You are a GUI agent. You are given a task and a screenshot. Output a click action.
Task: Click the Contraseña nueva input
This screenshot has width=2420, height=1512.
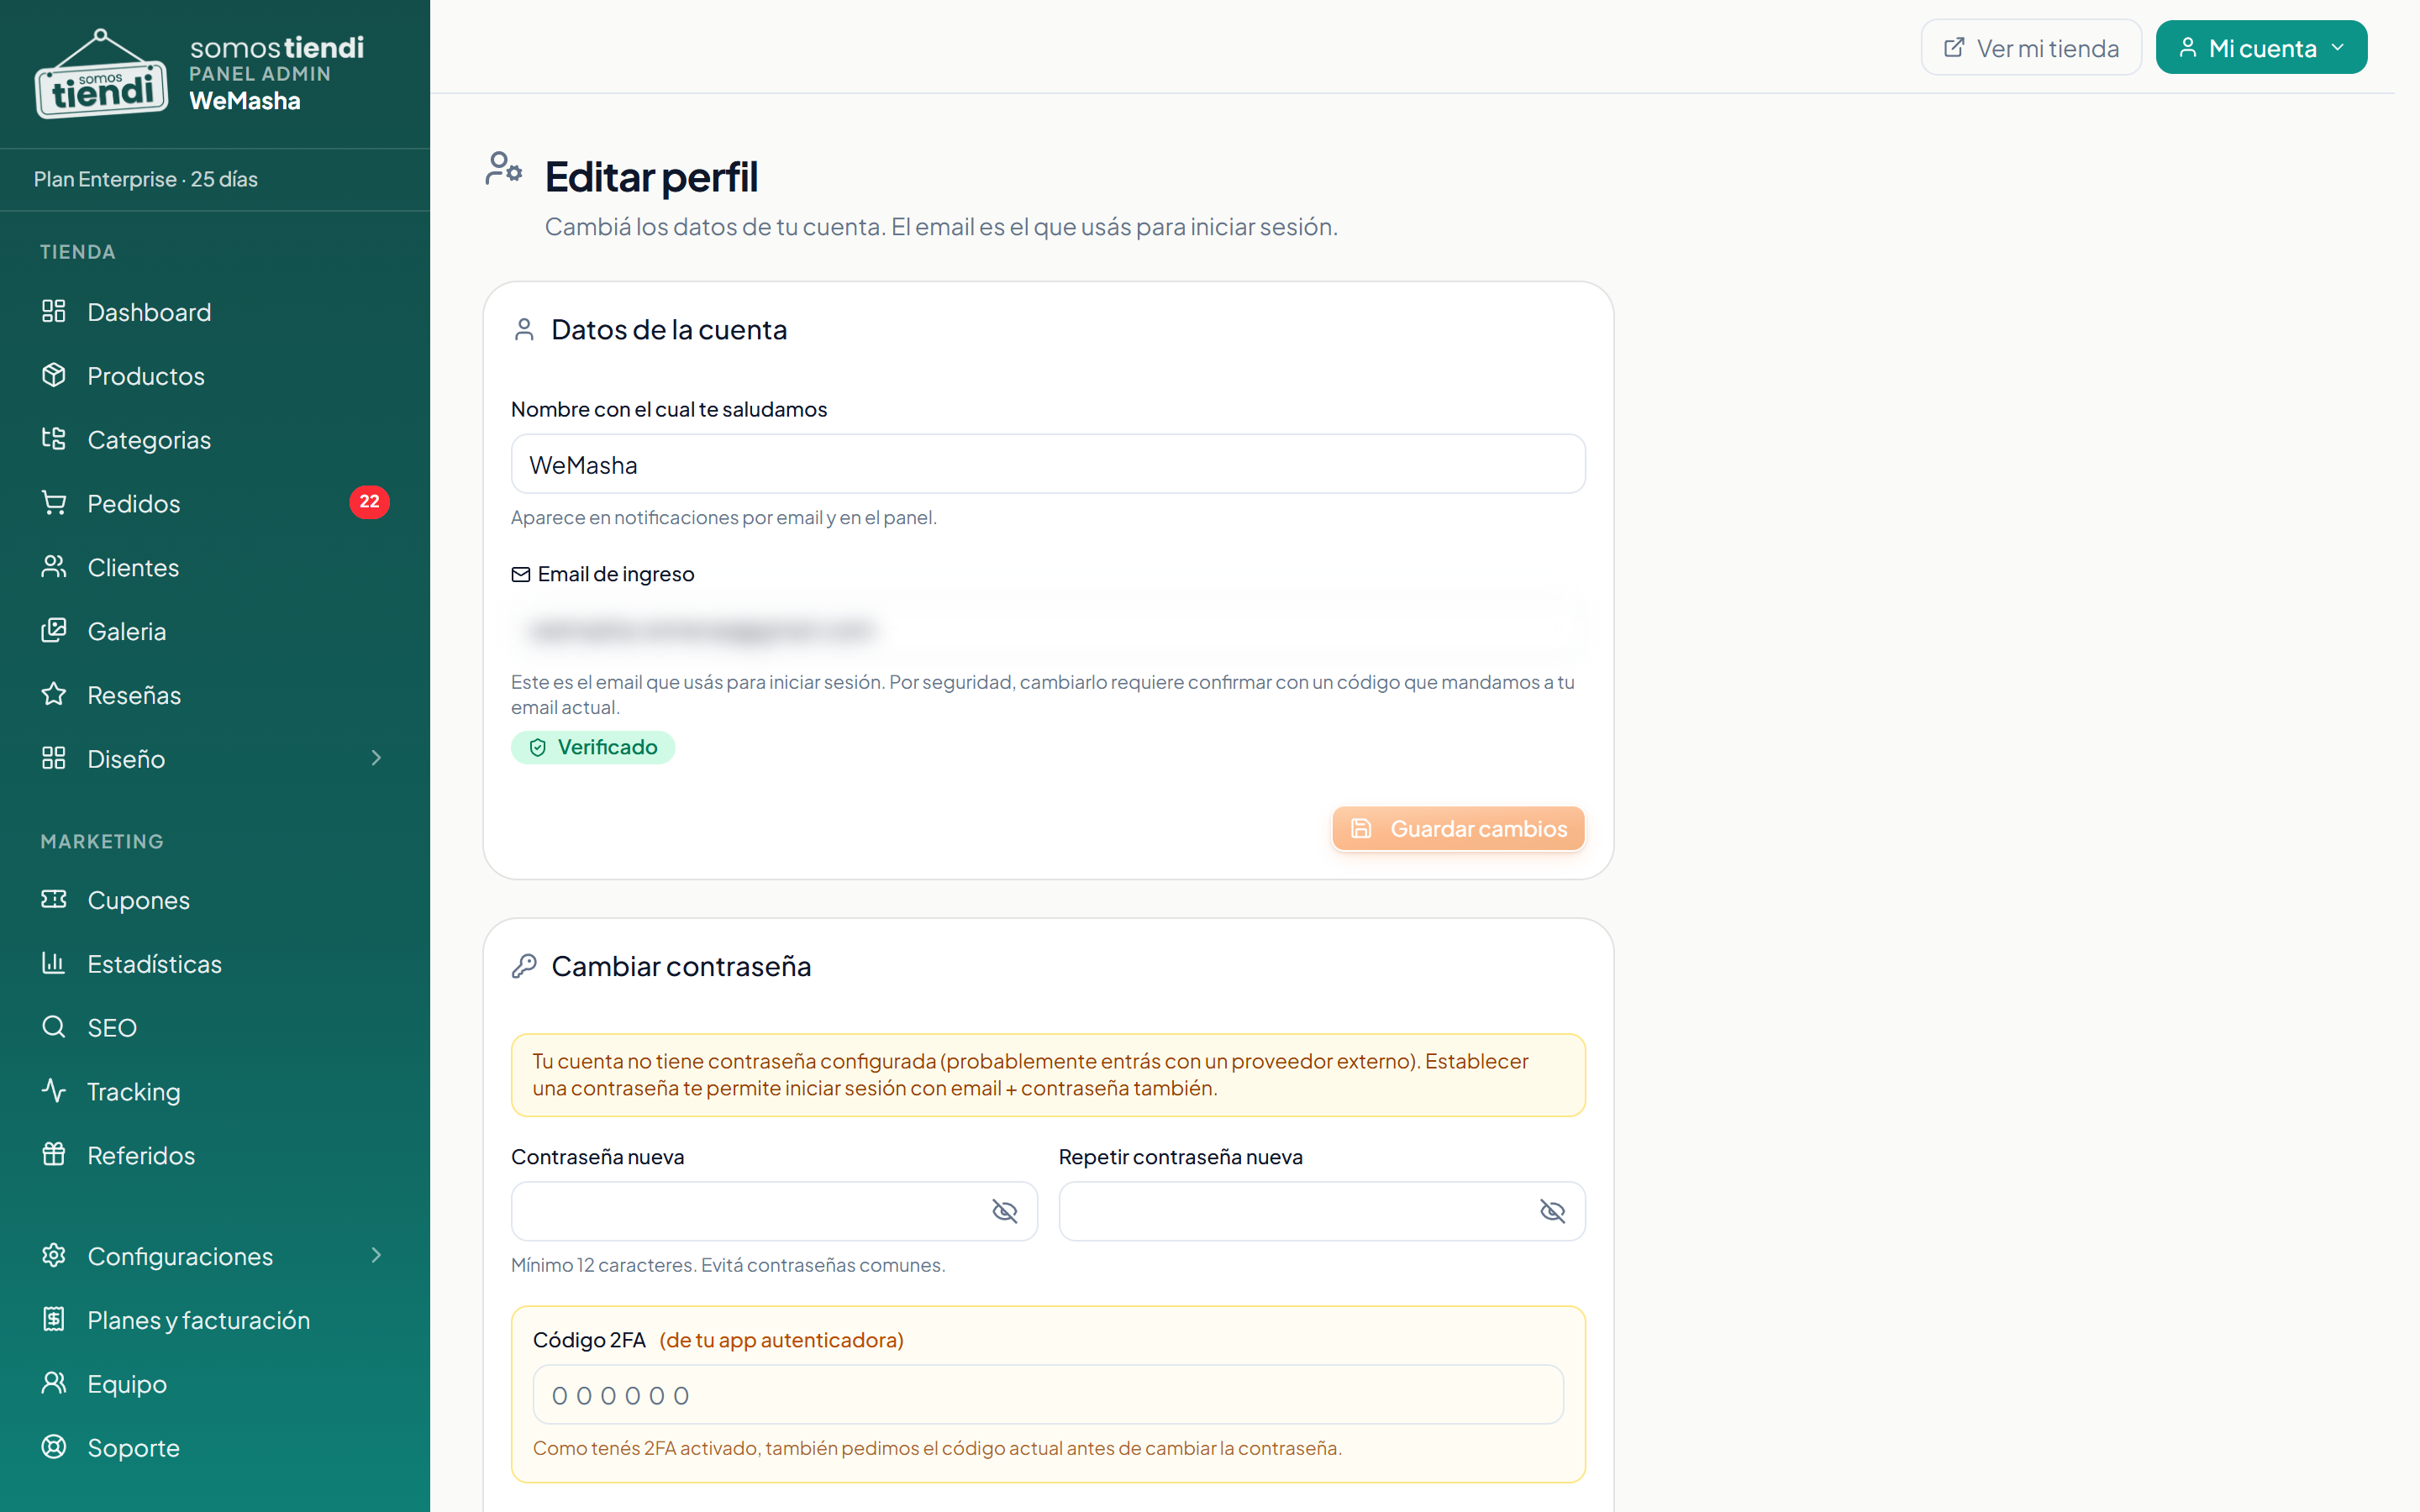pyautogui.click(x=774, y=1212)
